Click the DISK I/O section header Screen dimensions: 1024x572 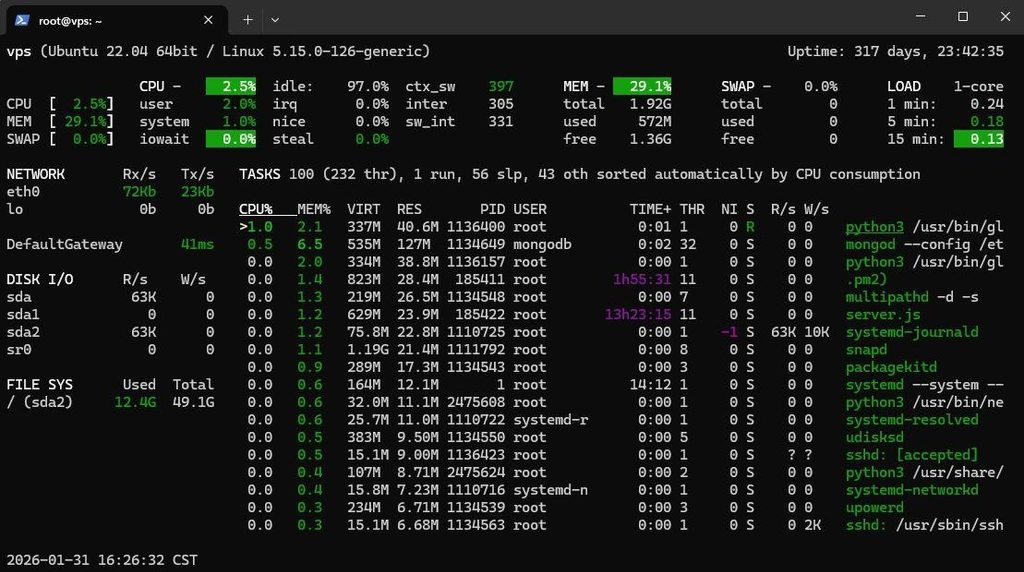(39, 279)
